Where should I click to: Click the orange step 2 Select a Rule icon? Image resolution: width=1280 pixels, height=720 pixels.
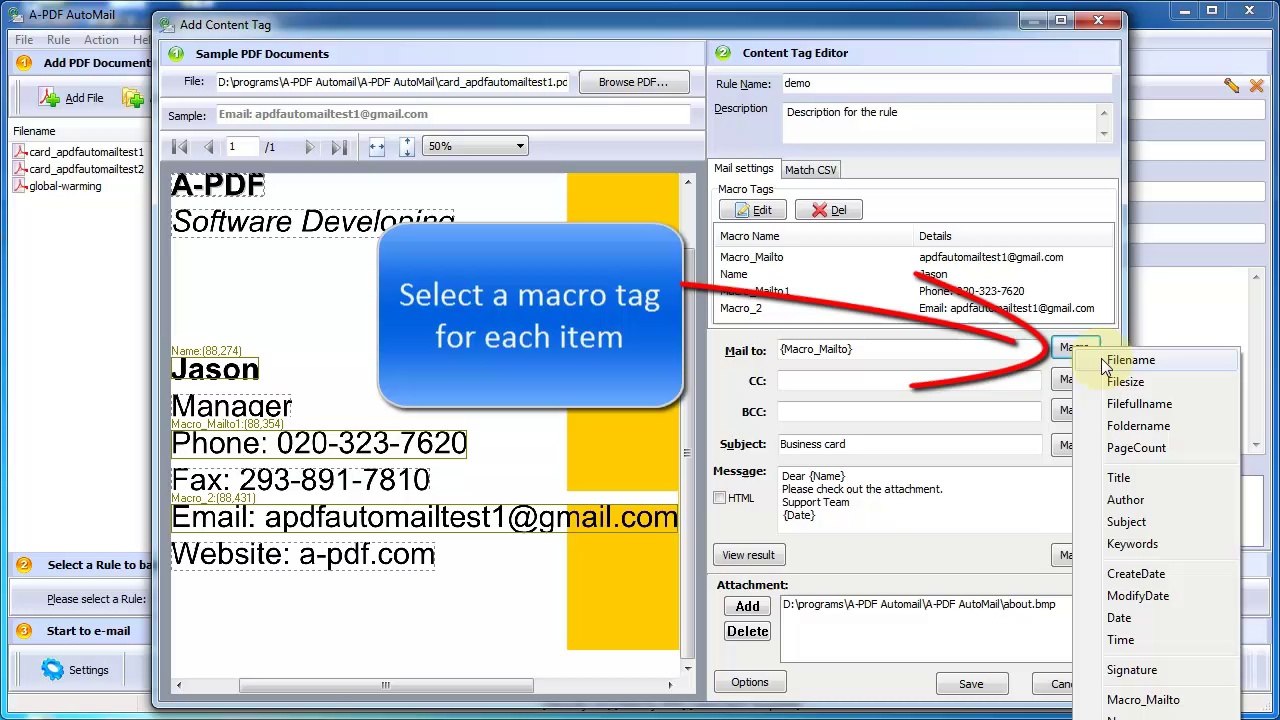[24, 565]
